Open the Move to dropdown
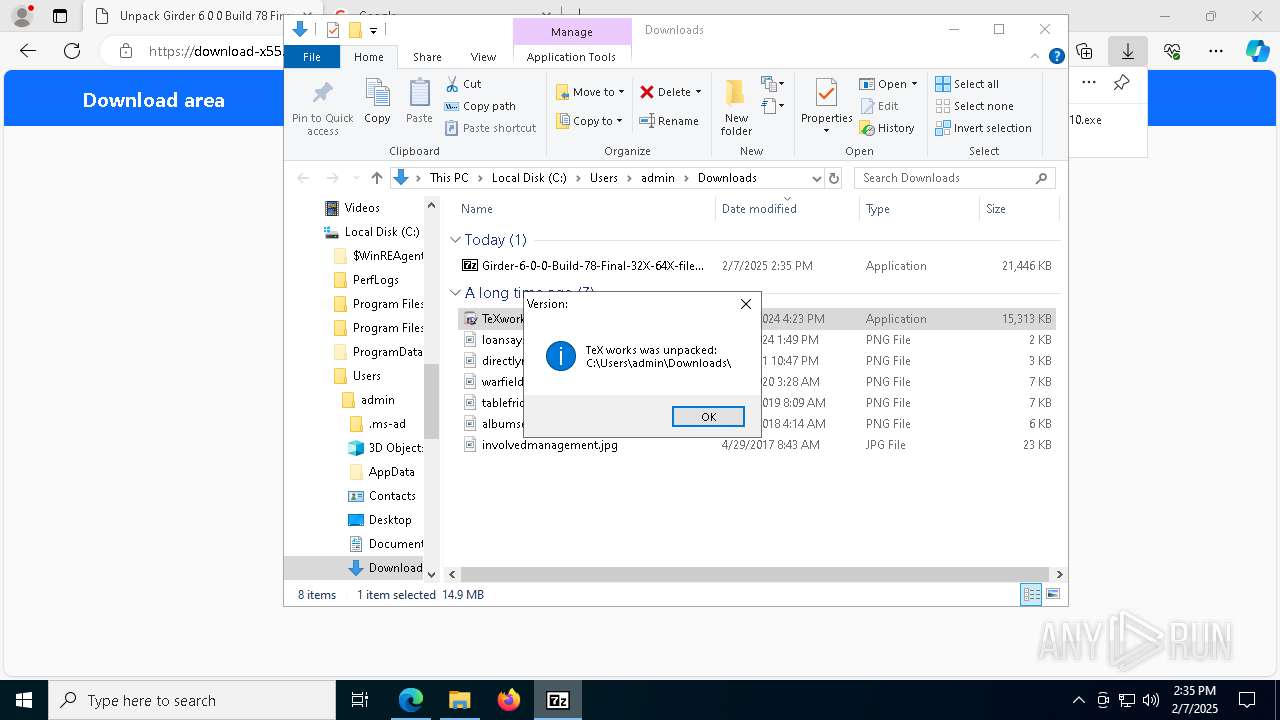This screenshot has height=720, width=1280. (x=590, y=92)
